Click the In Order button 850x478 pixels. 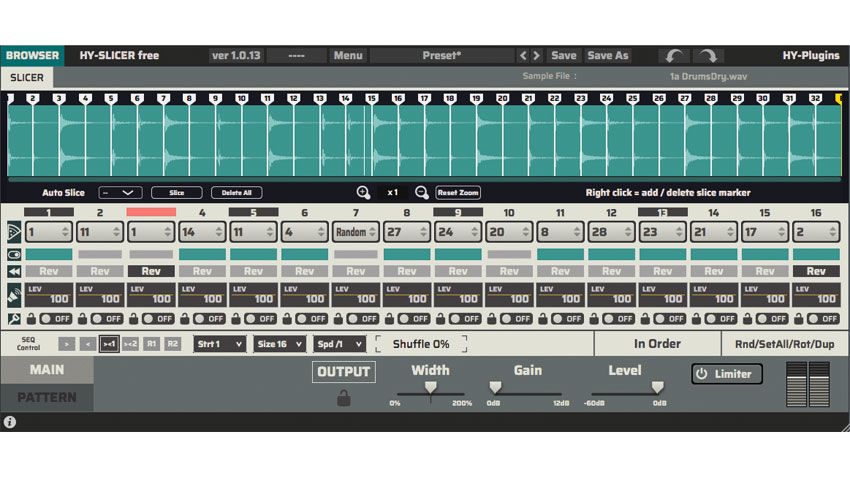(x=658, y=344)
